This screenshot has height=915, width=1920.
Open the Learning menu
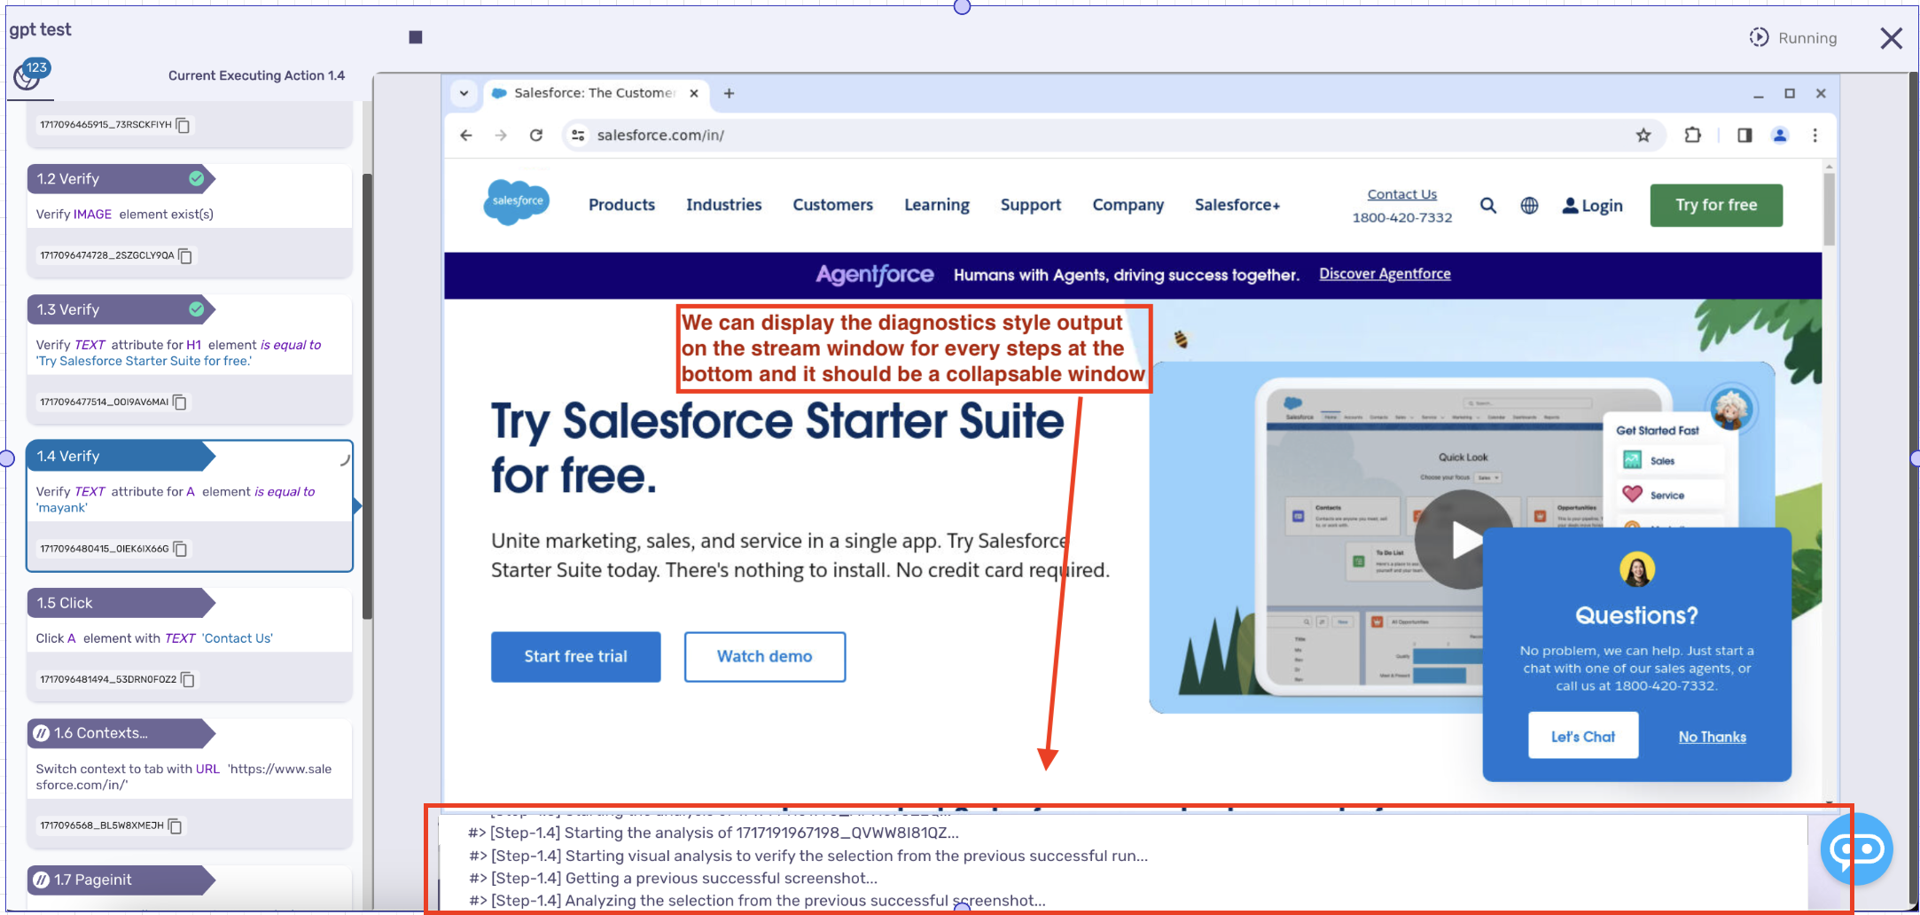click(x=937, y=205)
